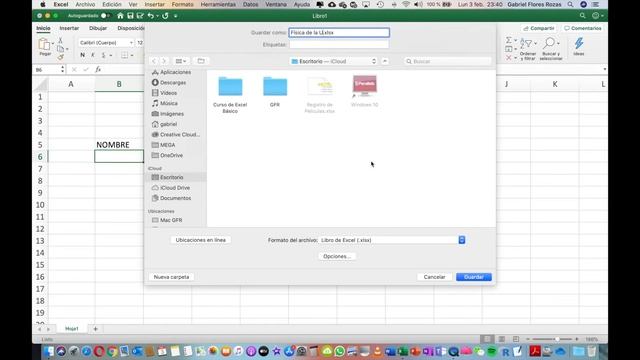640x360 pixels.
Task: Open Trash in the Dock
Action: tap(591, 351)
